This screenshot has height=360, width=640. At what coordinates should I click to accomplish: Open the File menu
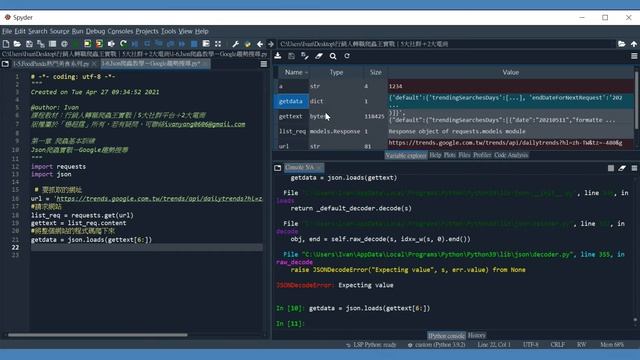[7, 31]
